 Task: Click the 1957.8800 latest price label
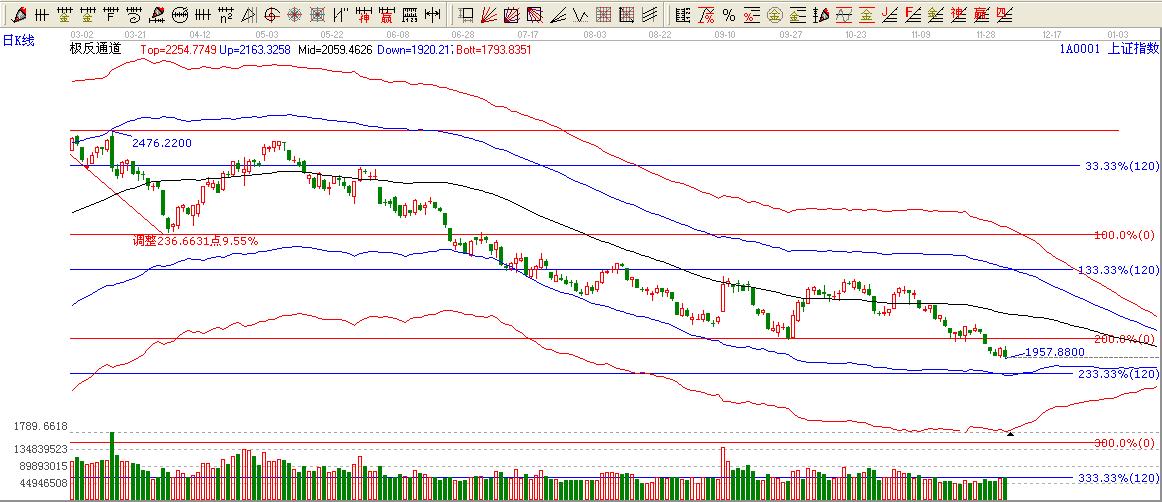tap(1056, 352)
